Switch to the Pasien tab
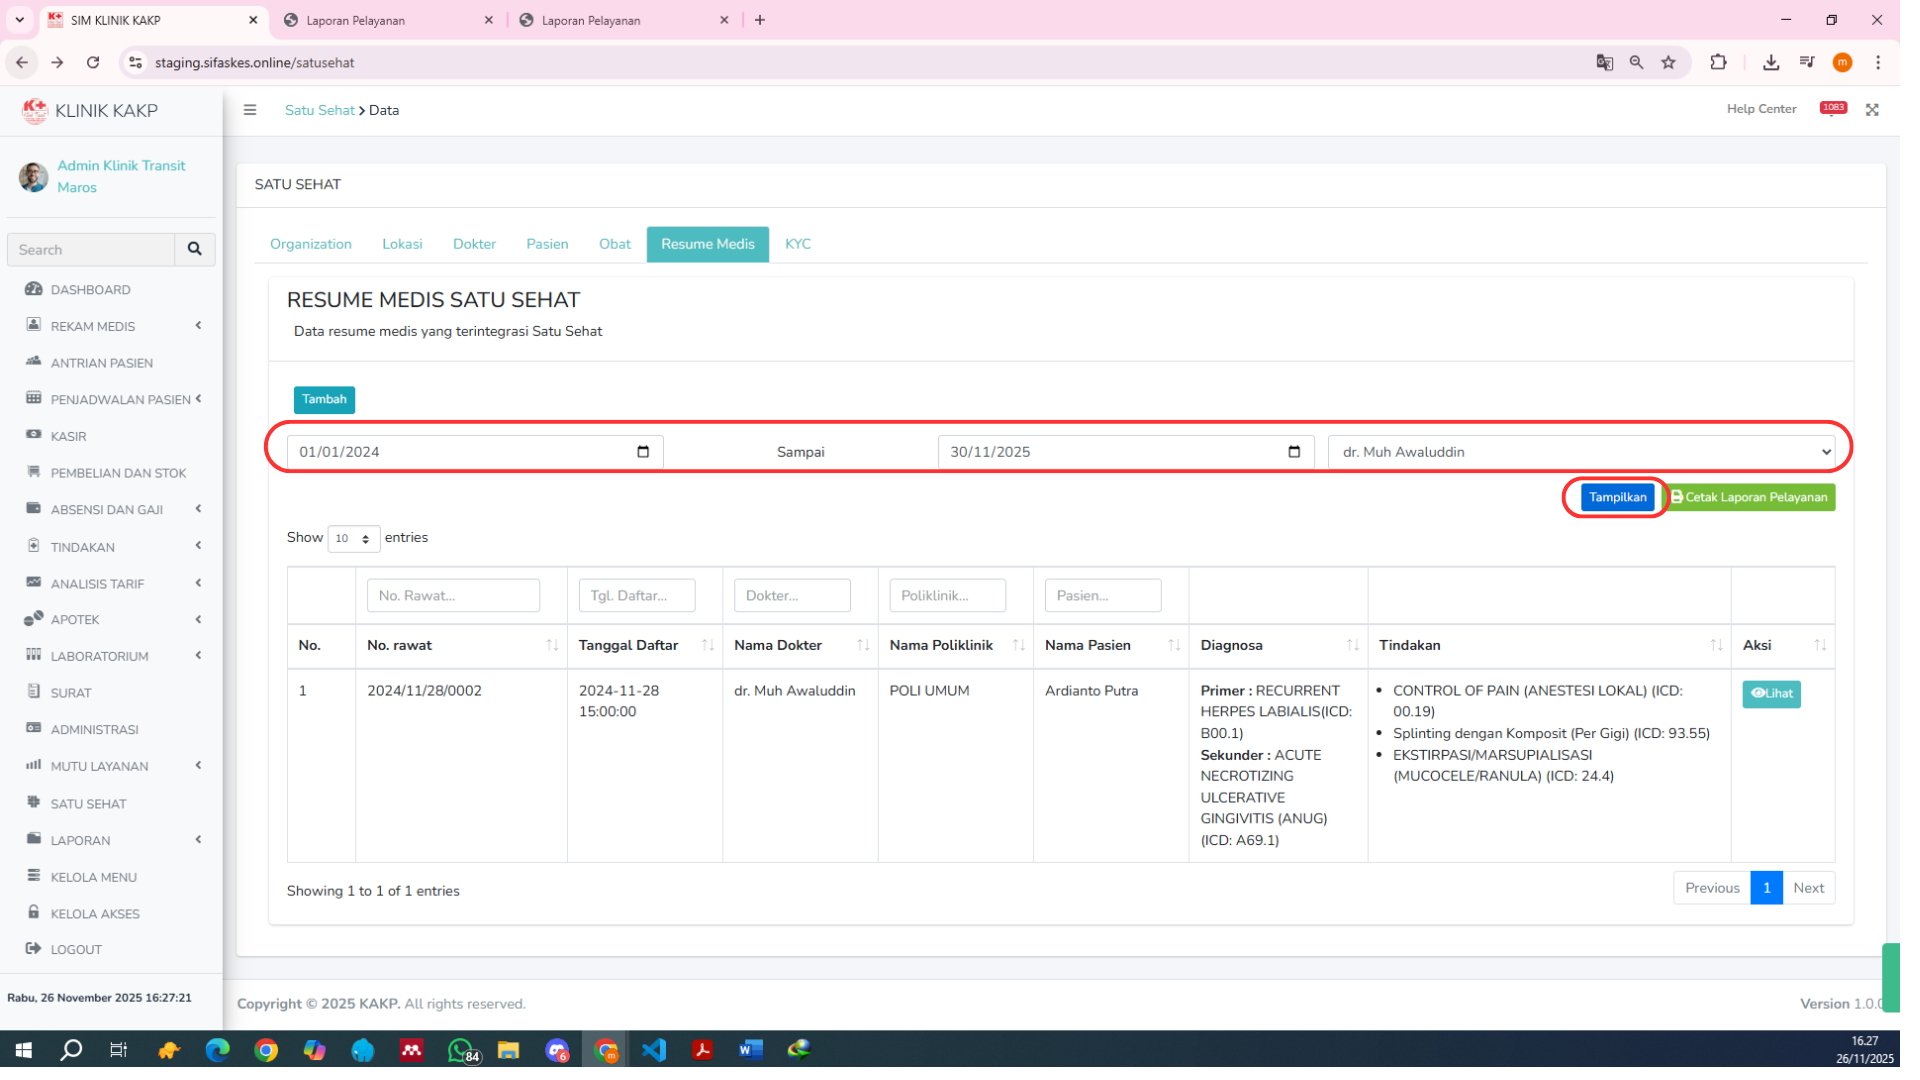The width and height of the screenshot is (1920, 1080). point(547,245)
